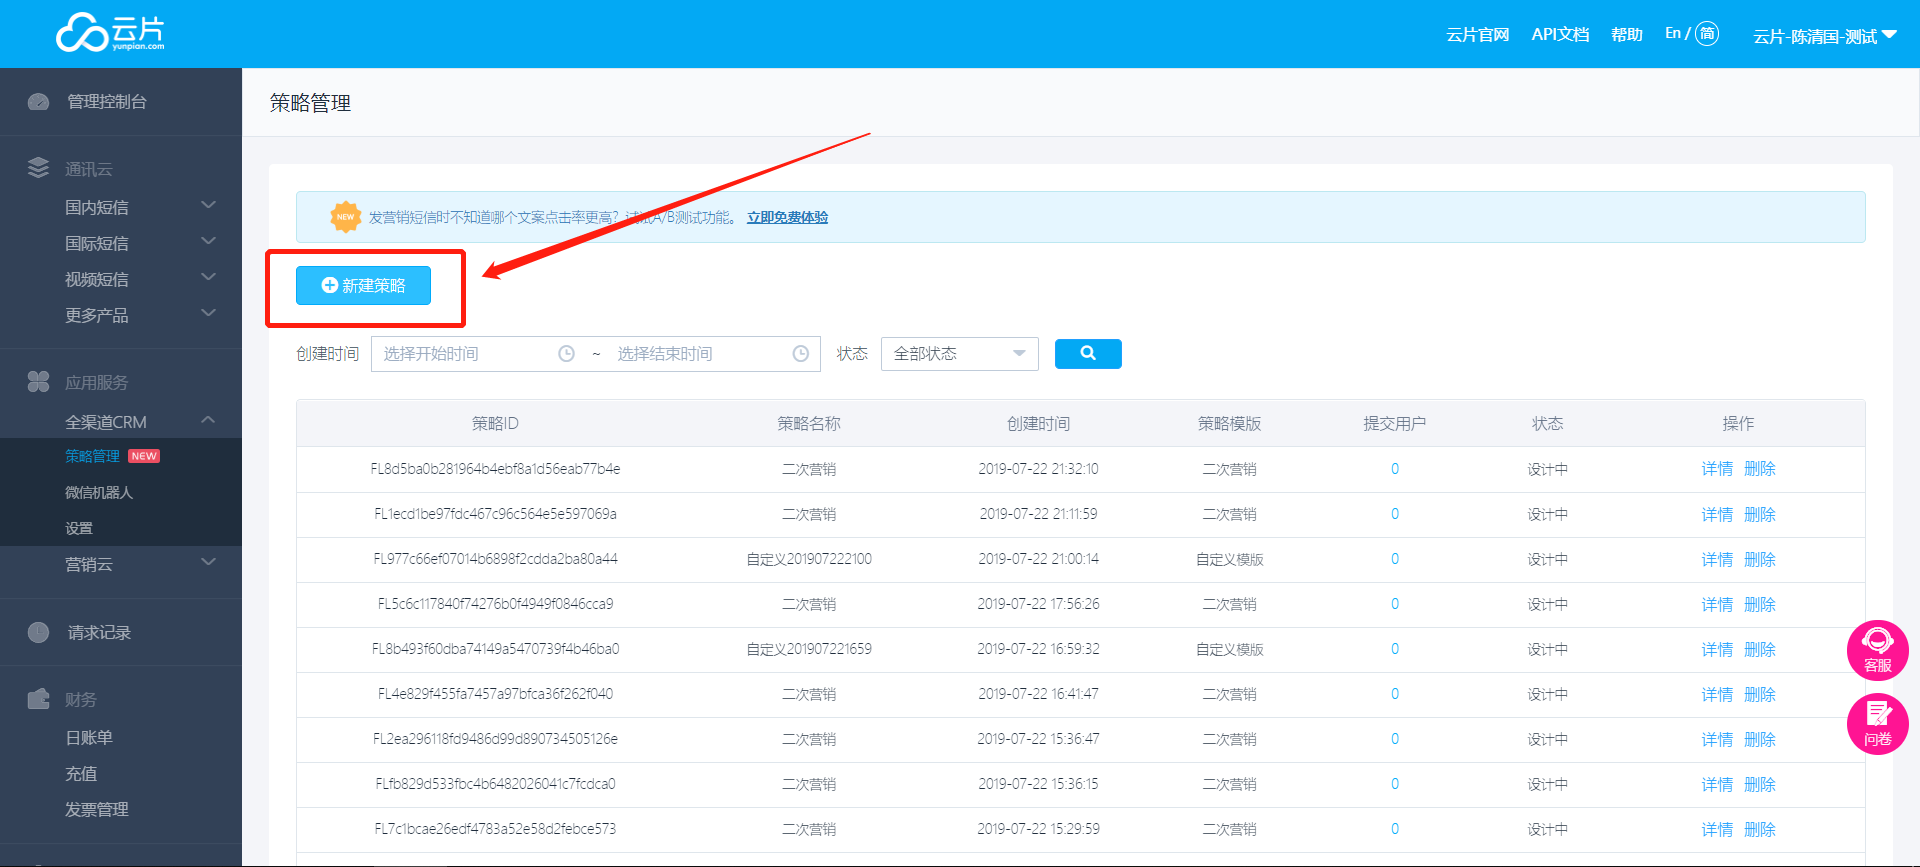Open 详情 for strategy created 21:11:59

point(1717,515)
